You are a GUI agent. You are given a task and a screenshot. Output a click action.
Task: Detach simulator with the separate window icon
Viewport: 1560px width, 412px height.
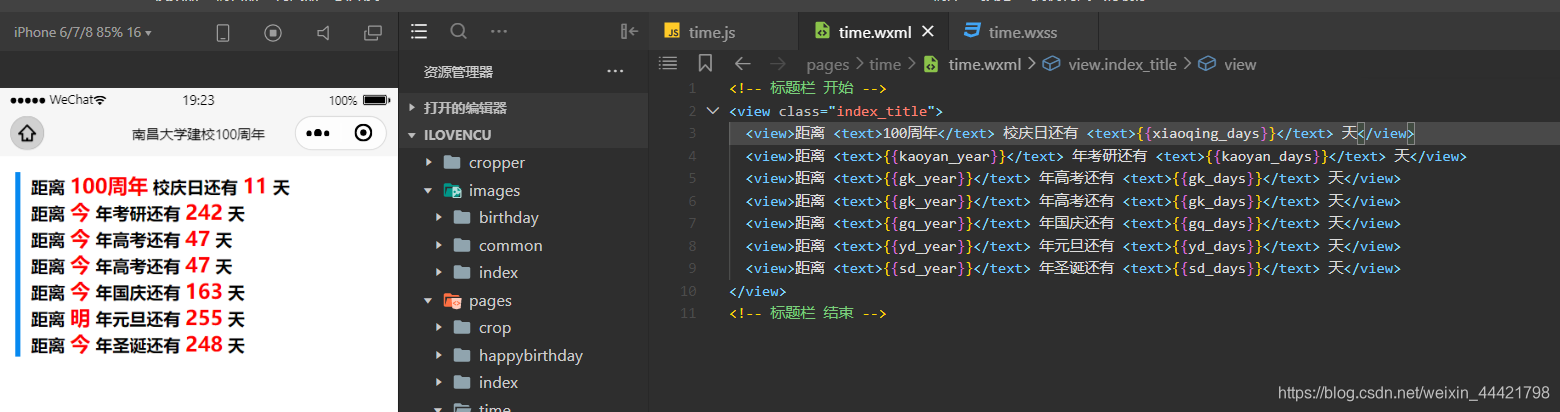click(373, 33)
